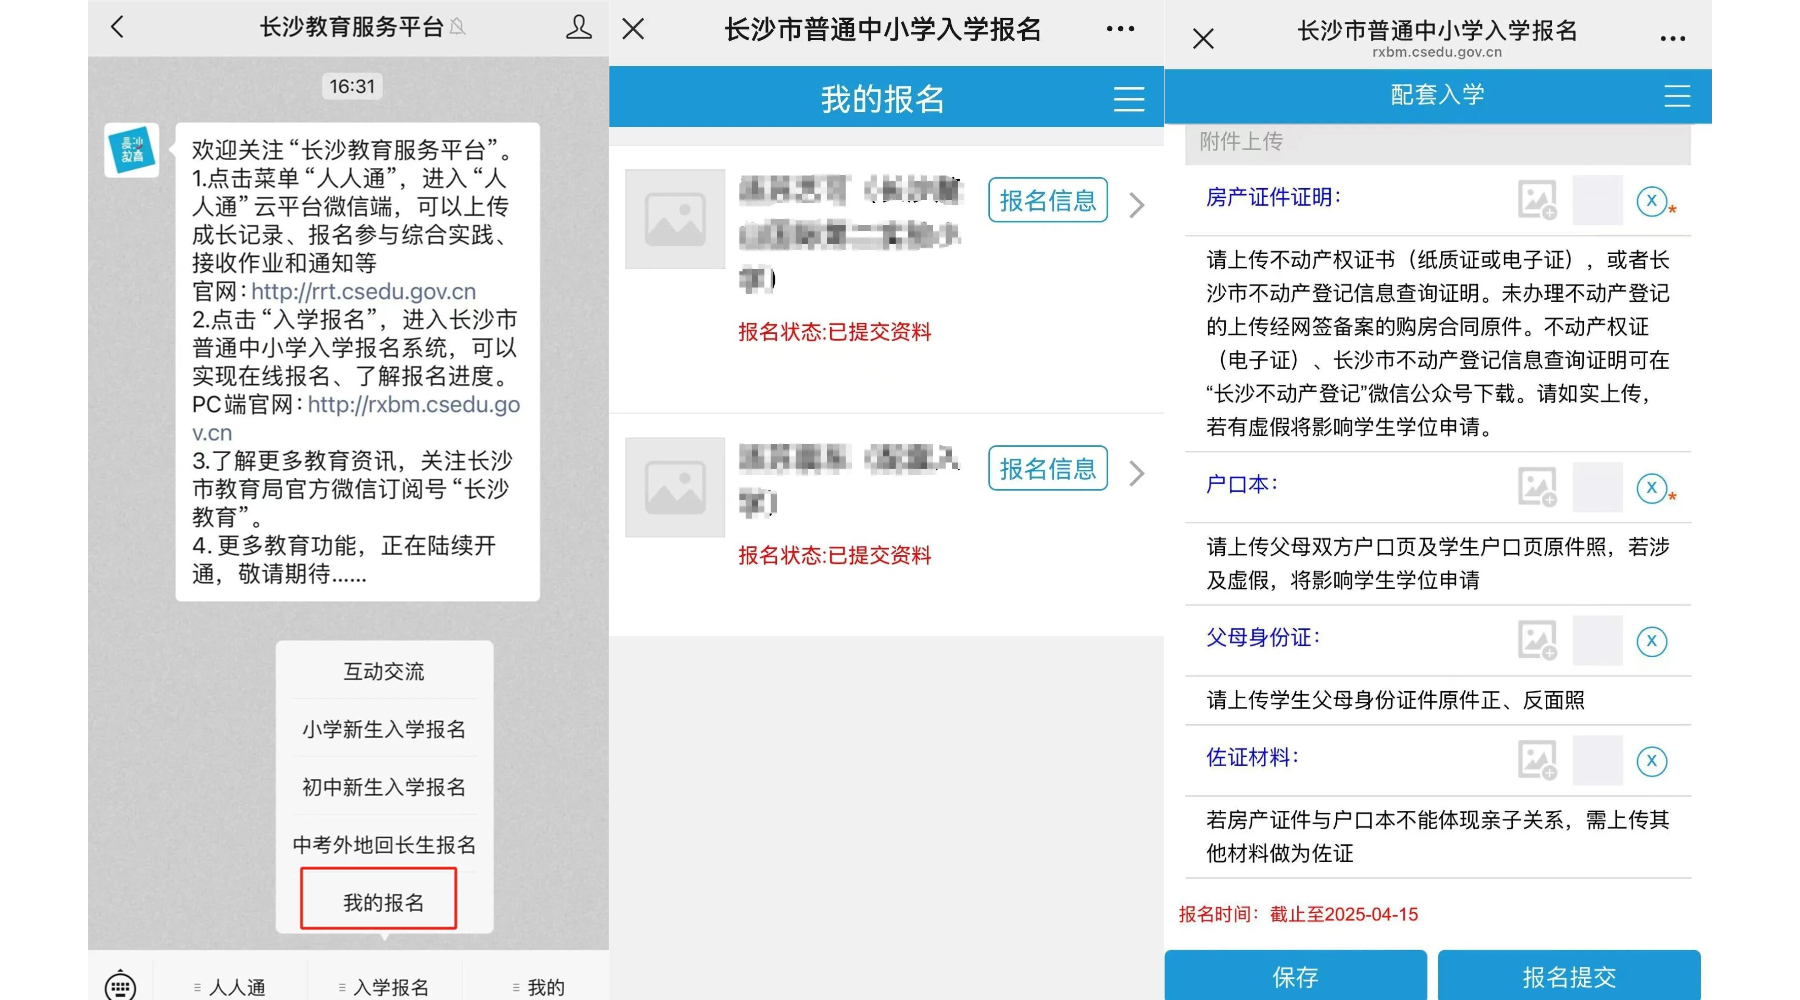Expand the second registration entry chevron

click(1136, 474)
